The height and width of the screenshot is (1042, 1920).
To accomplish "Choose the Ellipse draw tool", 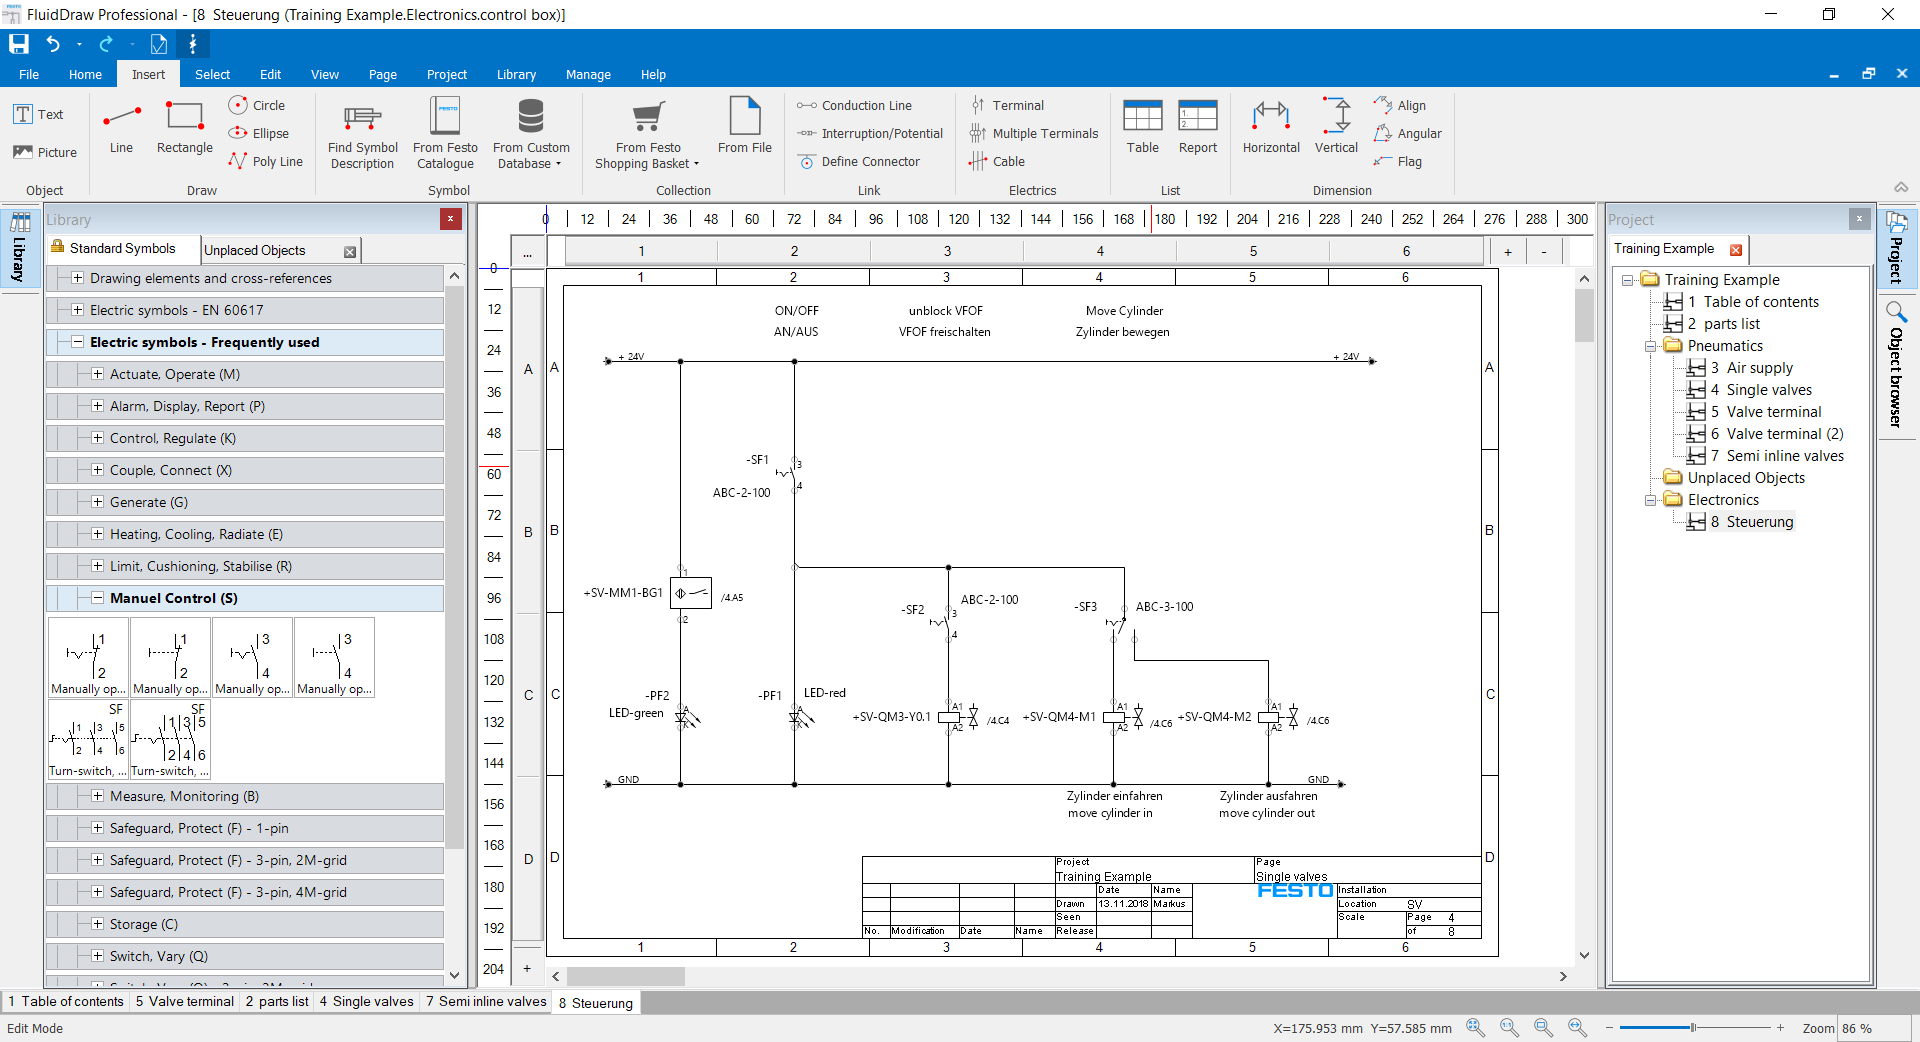I will 259,133.
